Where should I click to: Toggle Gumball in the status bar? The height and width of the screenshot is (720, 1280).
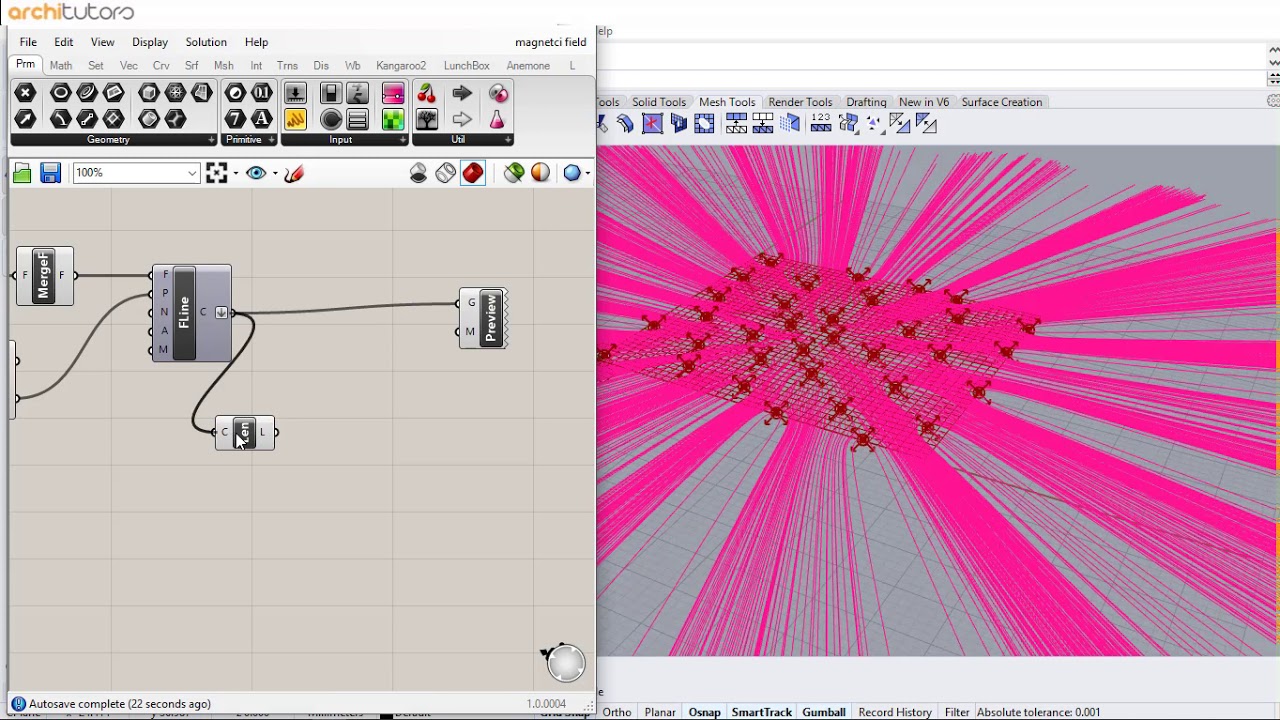(824, 712)
